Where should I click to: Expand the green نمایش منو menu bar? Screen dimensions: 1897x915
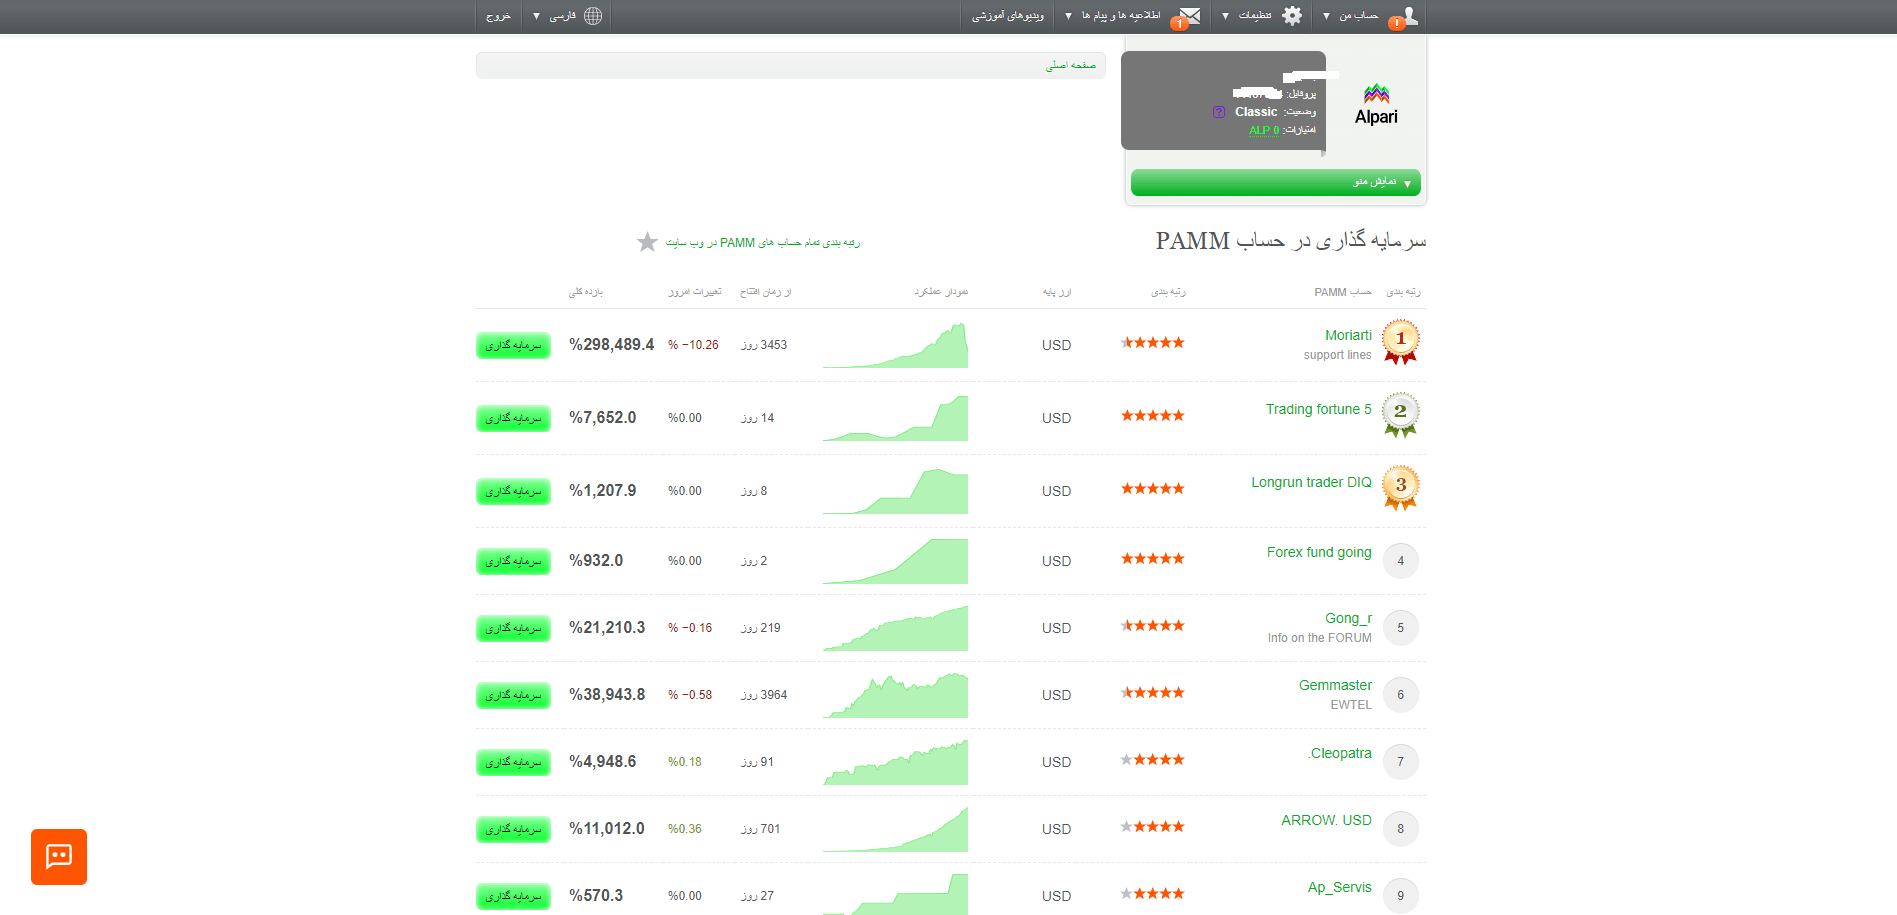point(1276,182)
